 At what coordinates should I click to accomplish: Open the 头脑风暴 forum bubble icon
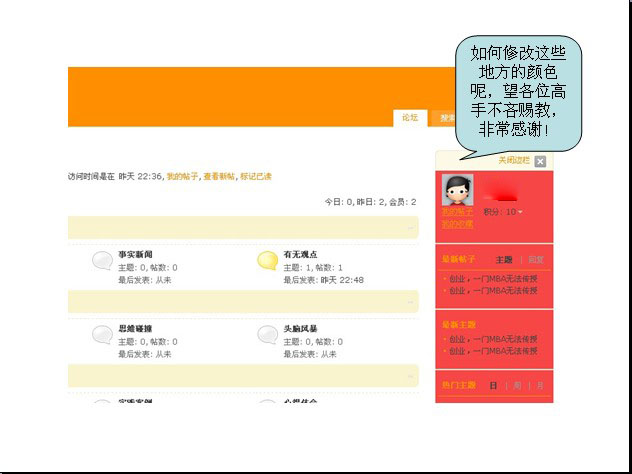(x=268, y=335)
